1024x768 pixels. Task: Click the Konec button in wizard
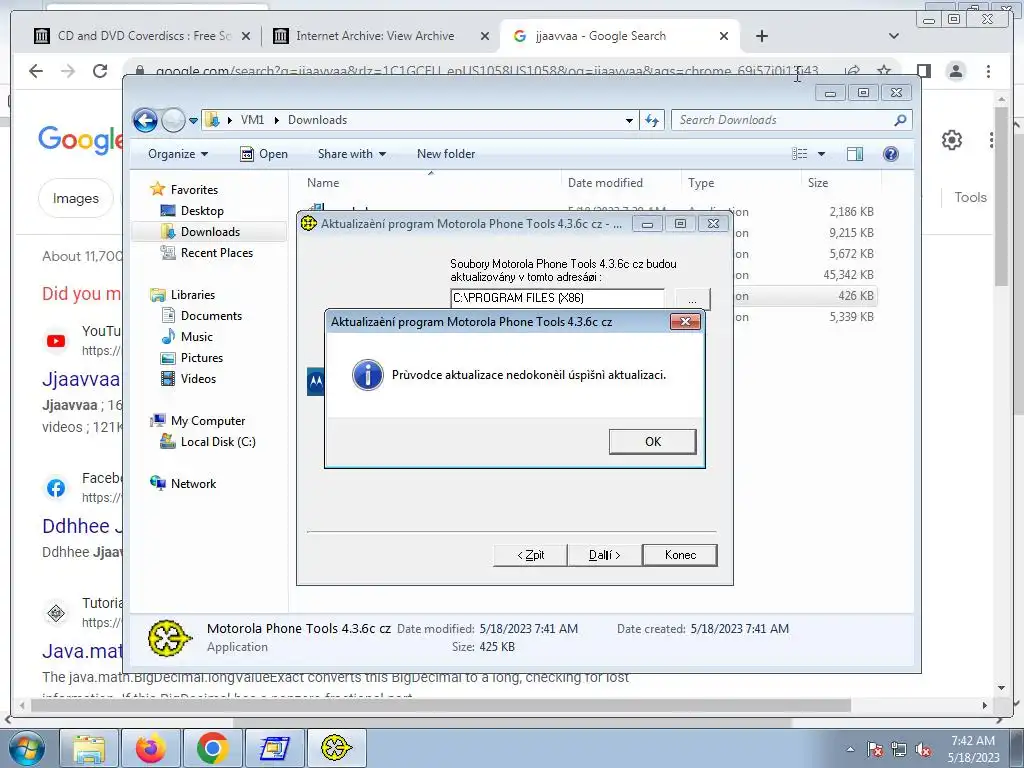pos(680,555)
